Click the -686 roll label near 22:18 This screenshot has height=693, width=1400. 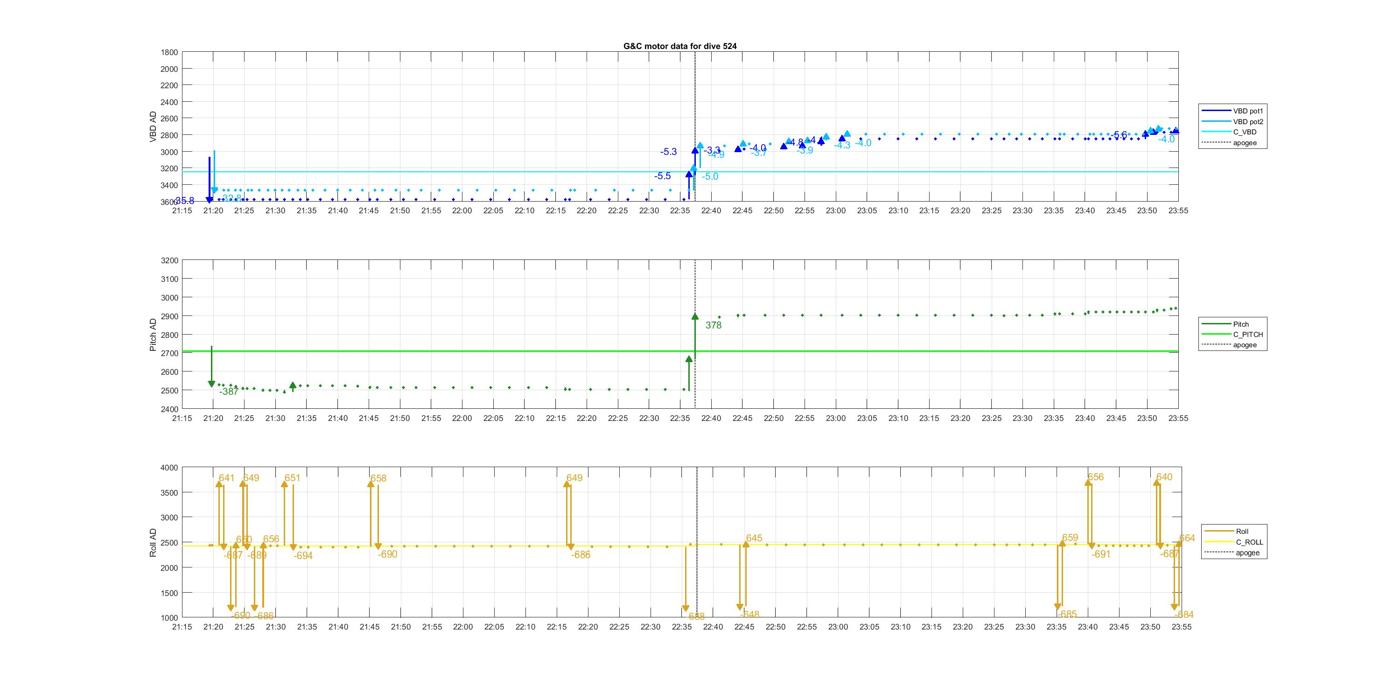(581, 555)
